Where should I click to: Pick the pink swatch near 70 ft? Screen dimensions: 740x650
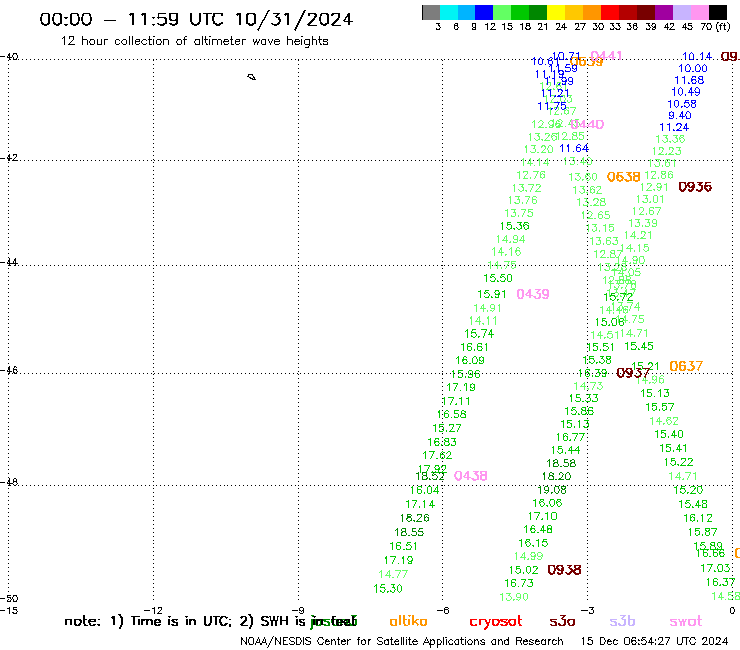pos(699,12)
